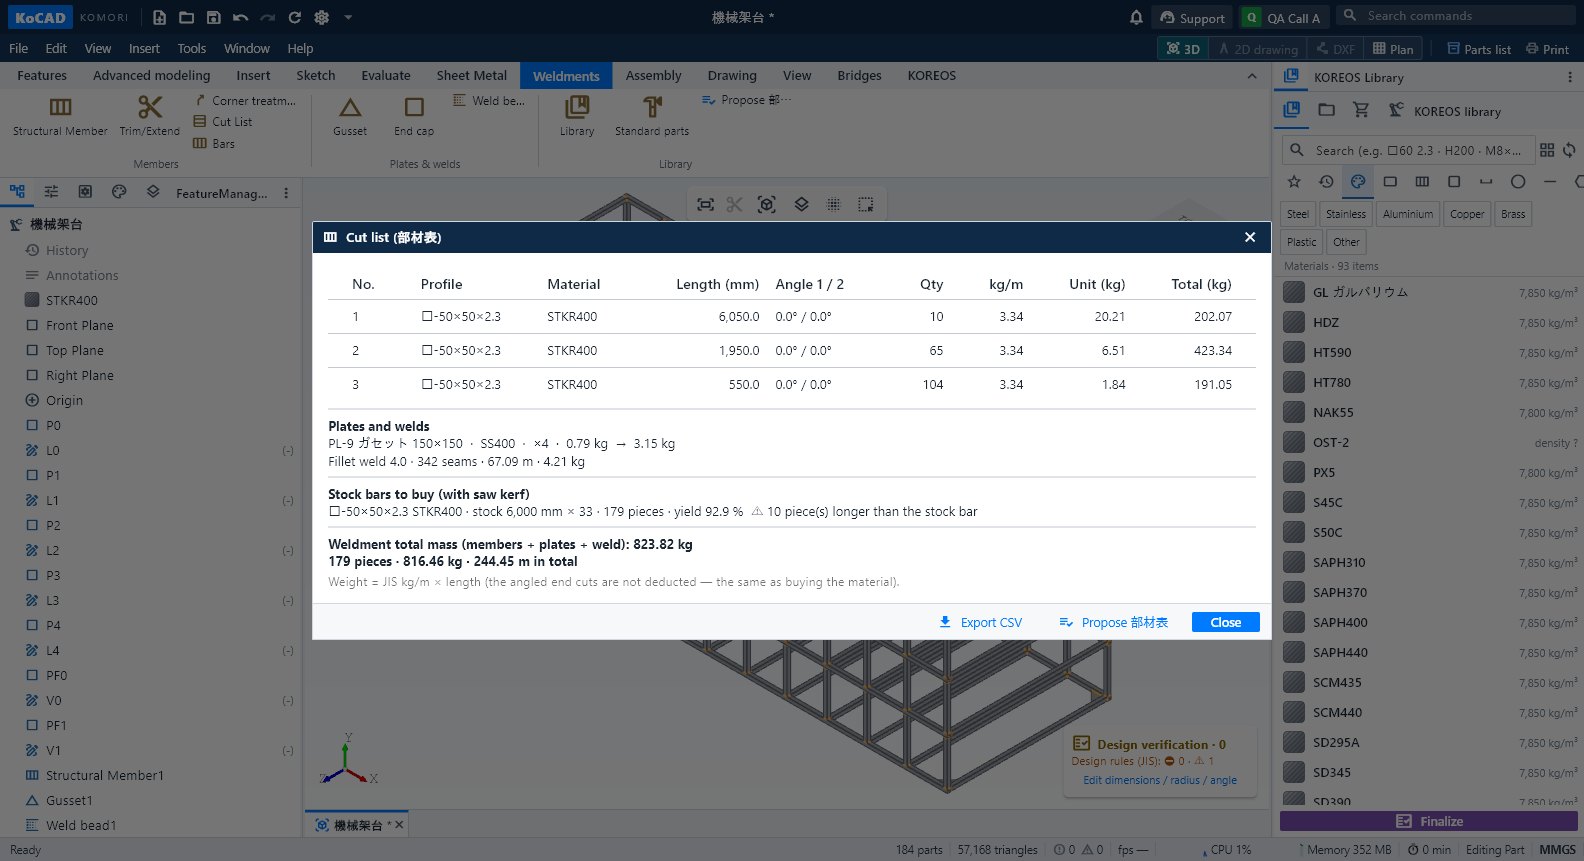Open the File menu
1584x861 pixels.
pyautogui.click(x=19, y=48)
